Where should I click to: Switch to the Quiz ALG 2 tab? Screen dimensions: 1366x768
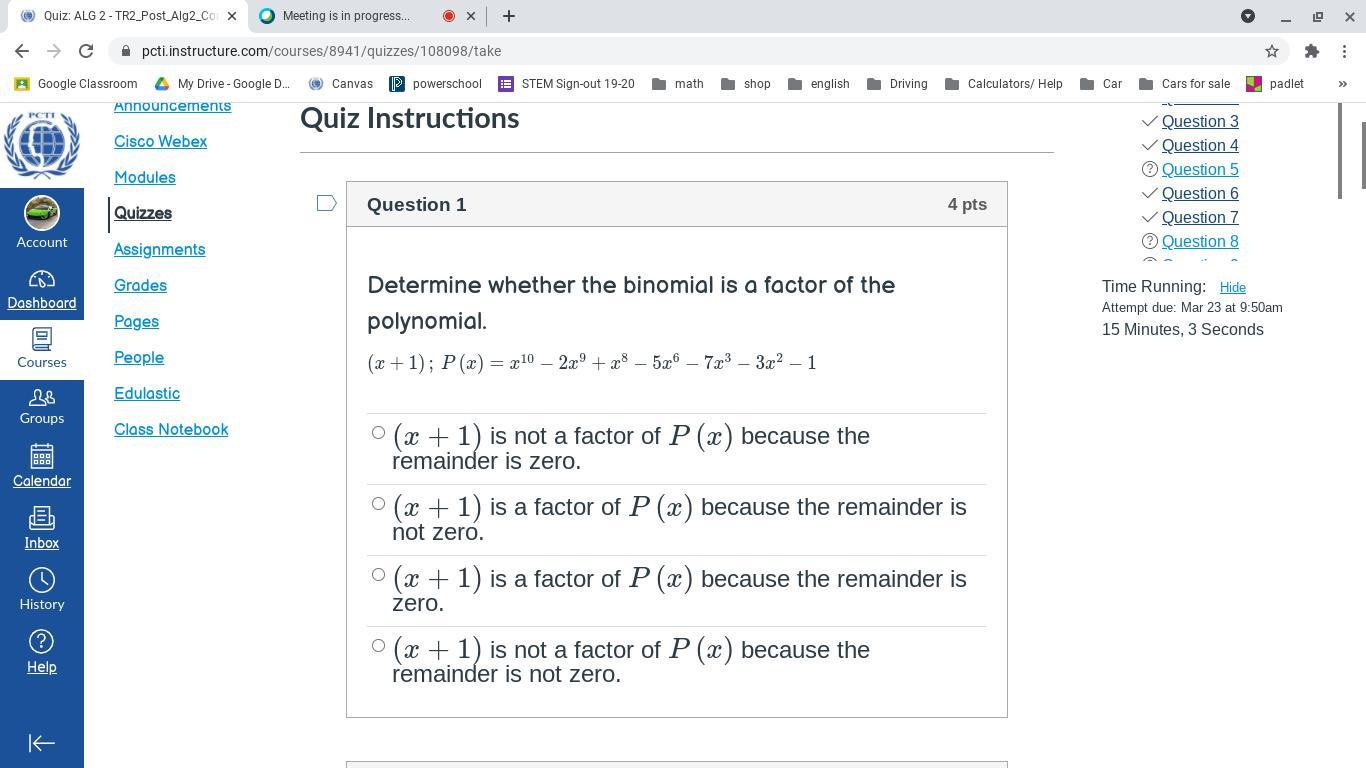click(x=126, y=16)
